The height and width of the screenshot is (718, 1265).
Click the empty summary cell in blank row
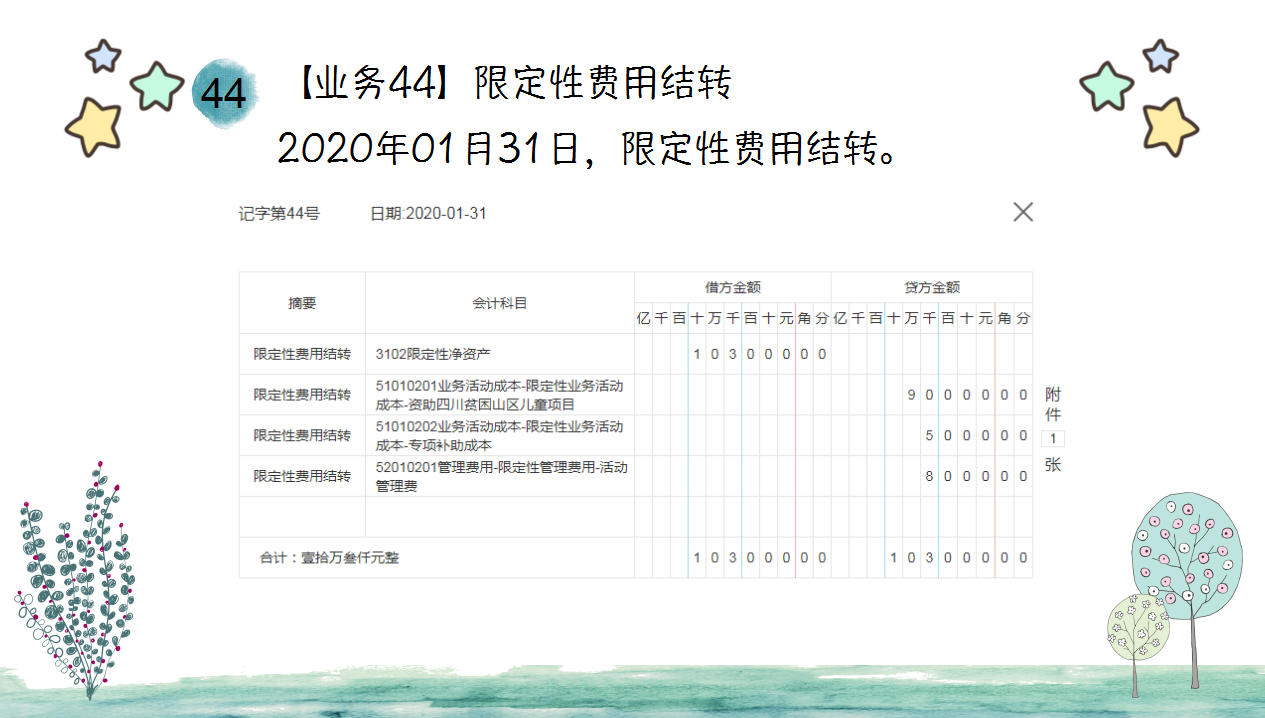(302, 517)
